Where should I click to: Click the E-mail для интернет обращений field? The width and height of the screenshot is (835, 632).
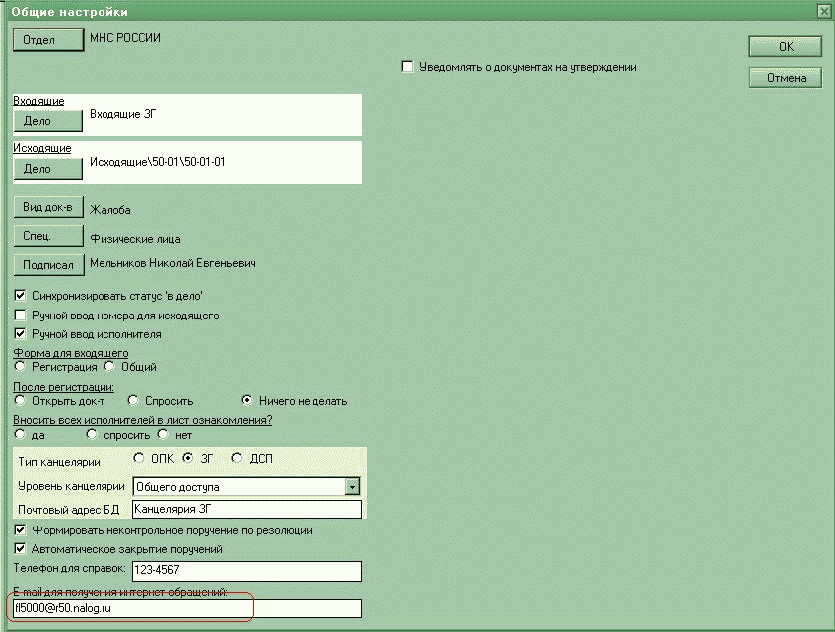[185, 608]
